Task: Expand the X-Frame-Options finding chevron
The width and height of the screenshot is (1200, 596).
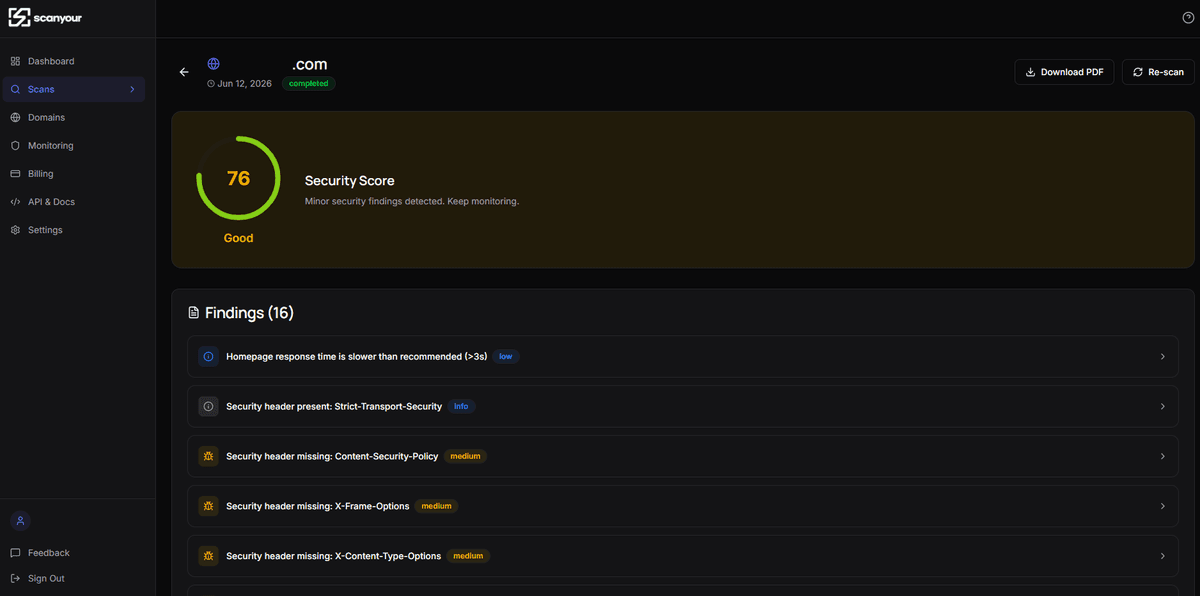Action: click(x=1162, y=506)
